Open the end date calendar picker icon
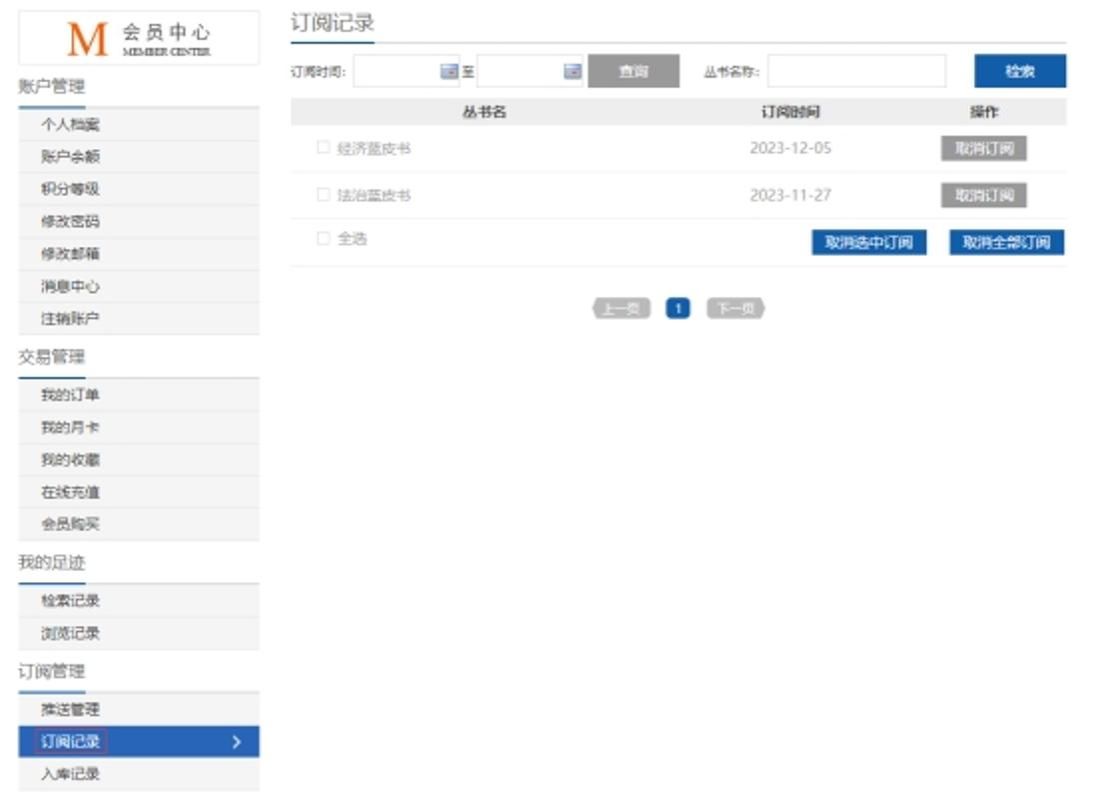 point(572,71)
